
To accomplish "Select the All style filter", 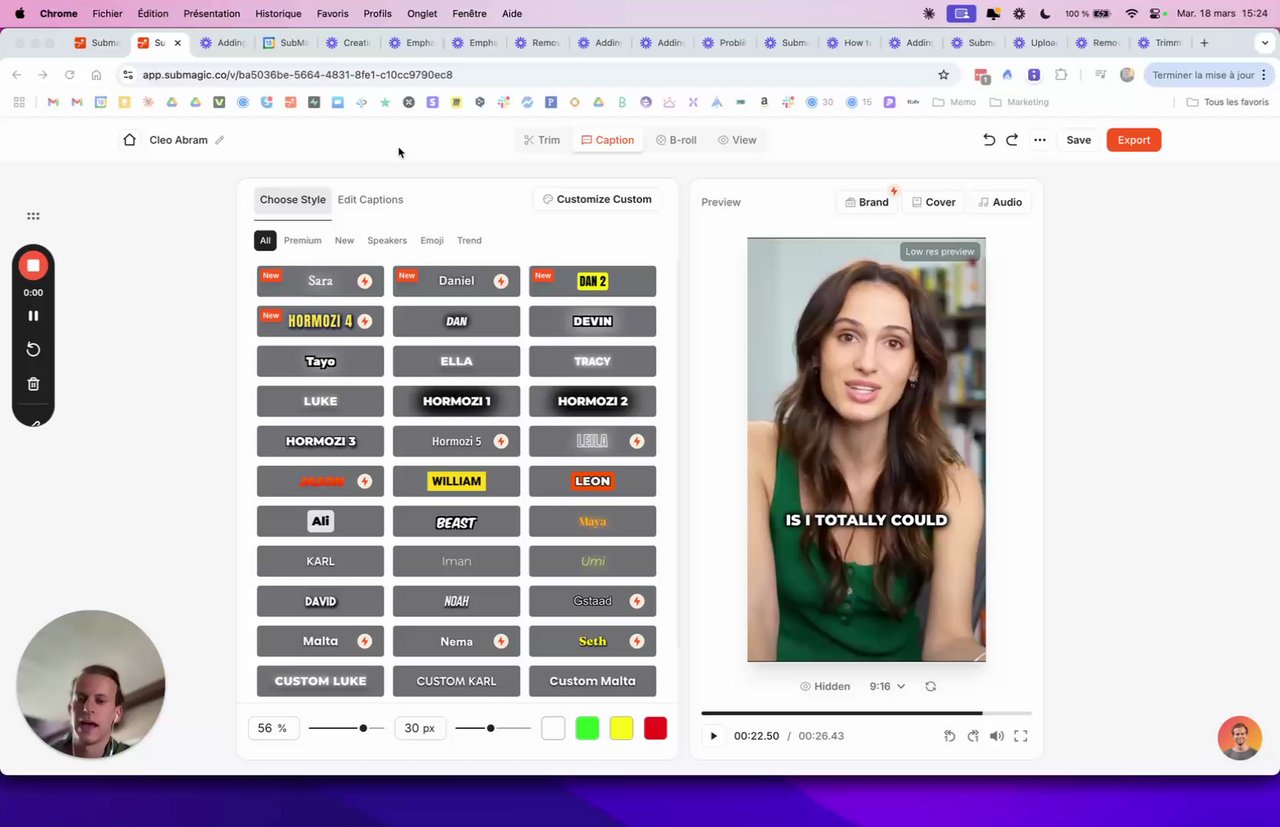I will [x=265, y=240].
